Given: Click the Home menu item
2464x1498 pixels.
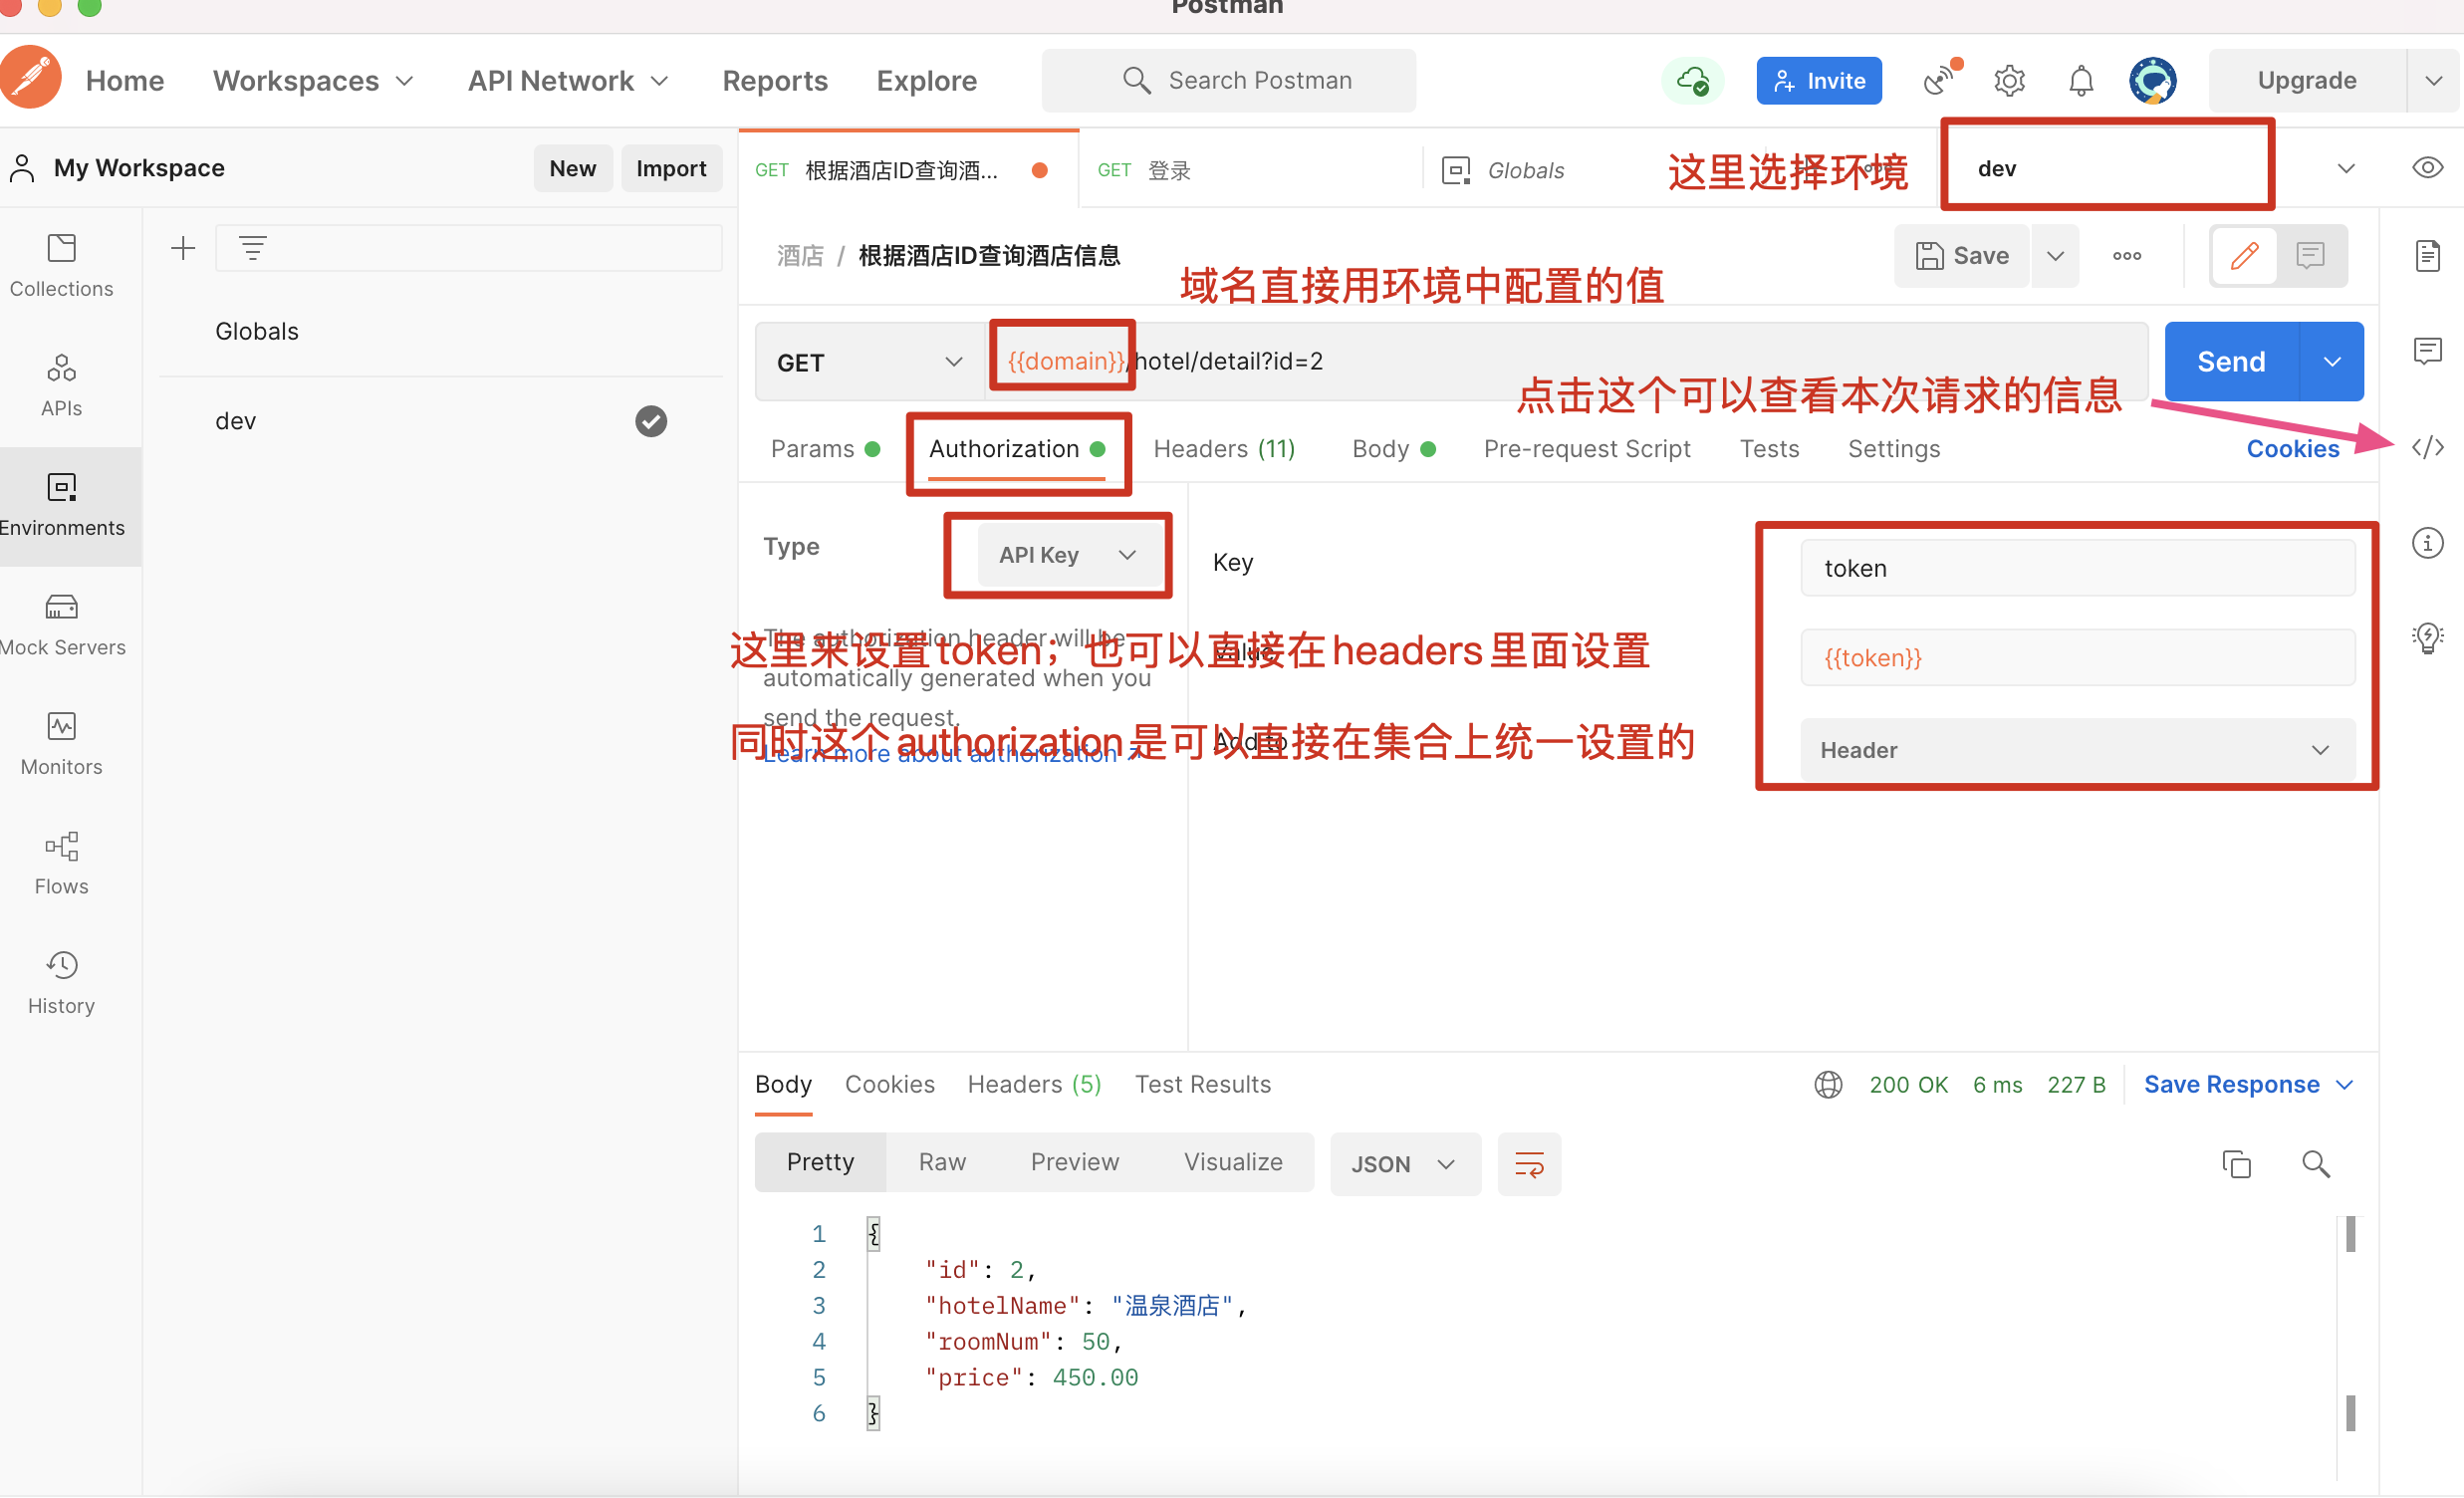Looking at the screenshot, I should (125, 81).
